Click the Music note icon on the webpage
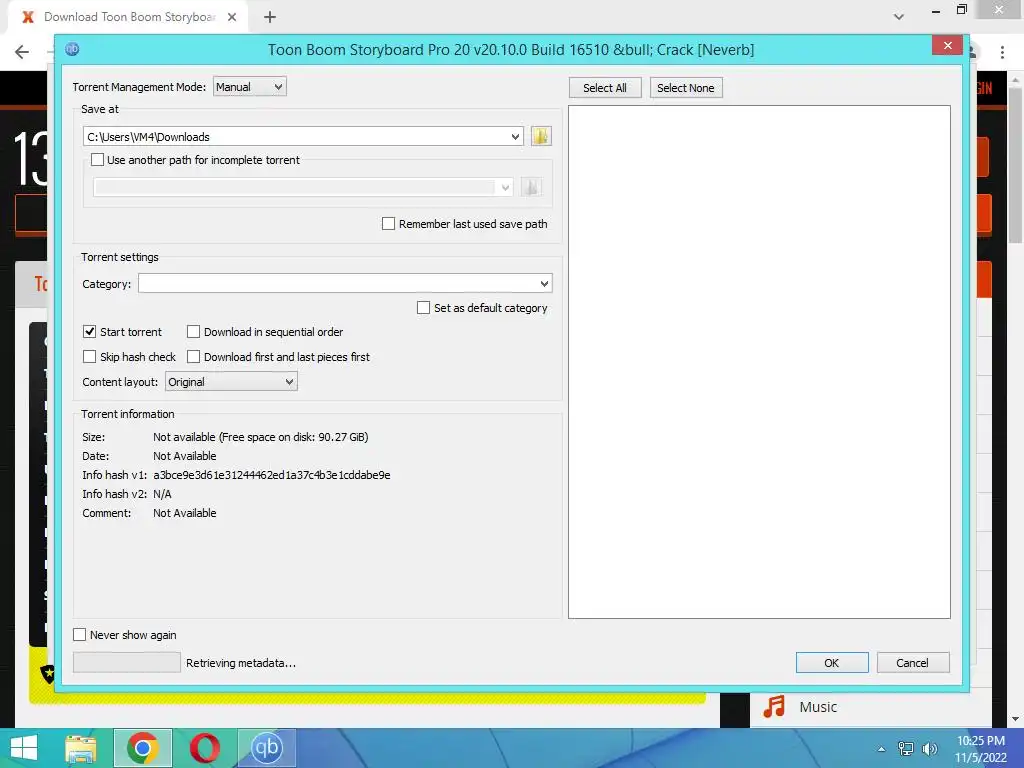Viewport: 1024px width, 768px height. [x=774, y=707]
